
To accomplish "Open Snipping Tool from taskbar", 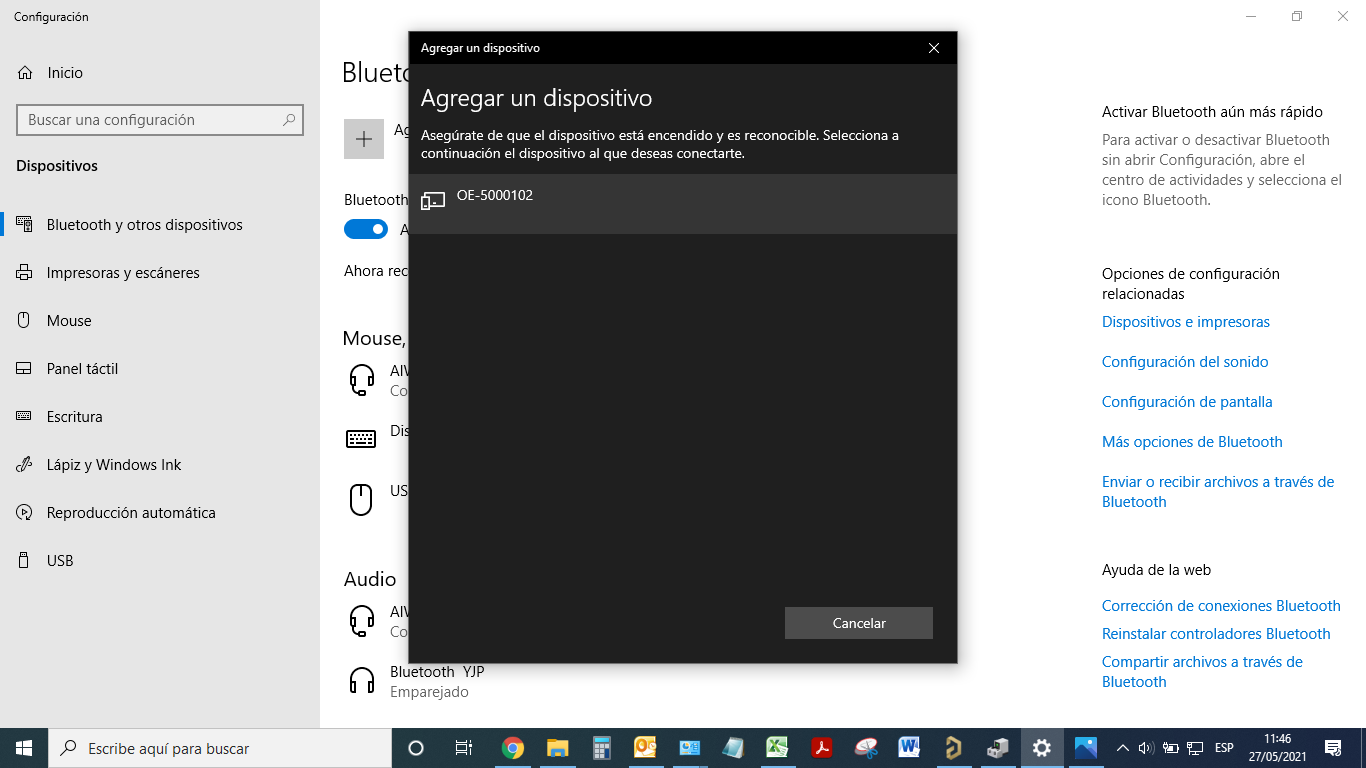I will tap(866, 748).
